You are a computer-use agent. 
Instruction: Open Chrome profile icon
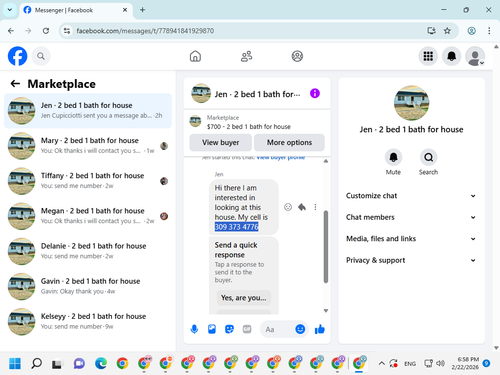click(471, 31)
